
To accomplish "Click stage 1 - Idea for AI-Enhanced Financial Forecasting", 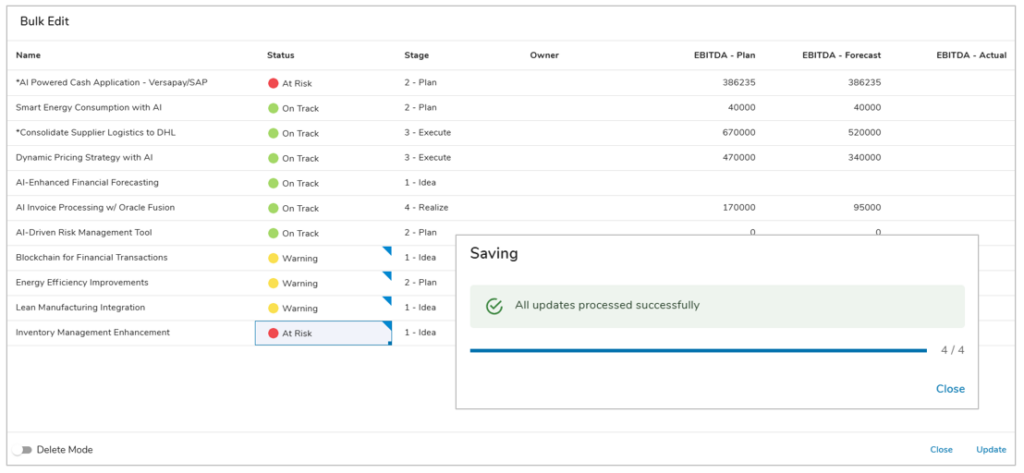I will click(x=420, y=182).
